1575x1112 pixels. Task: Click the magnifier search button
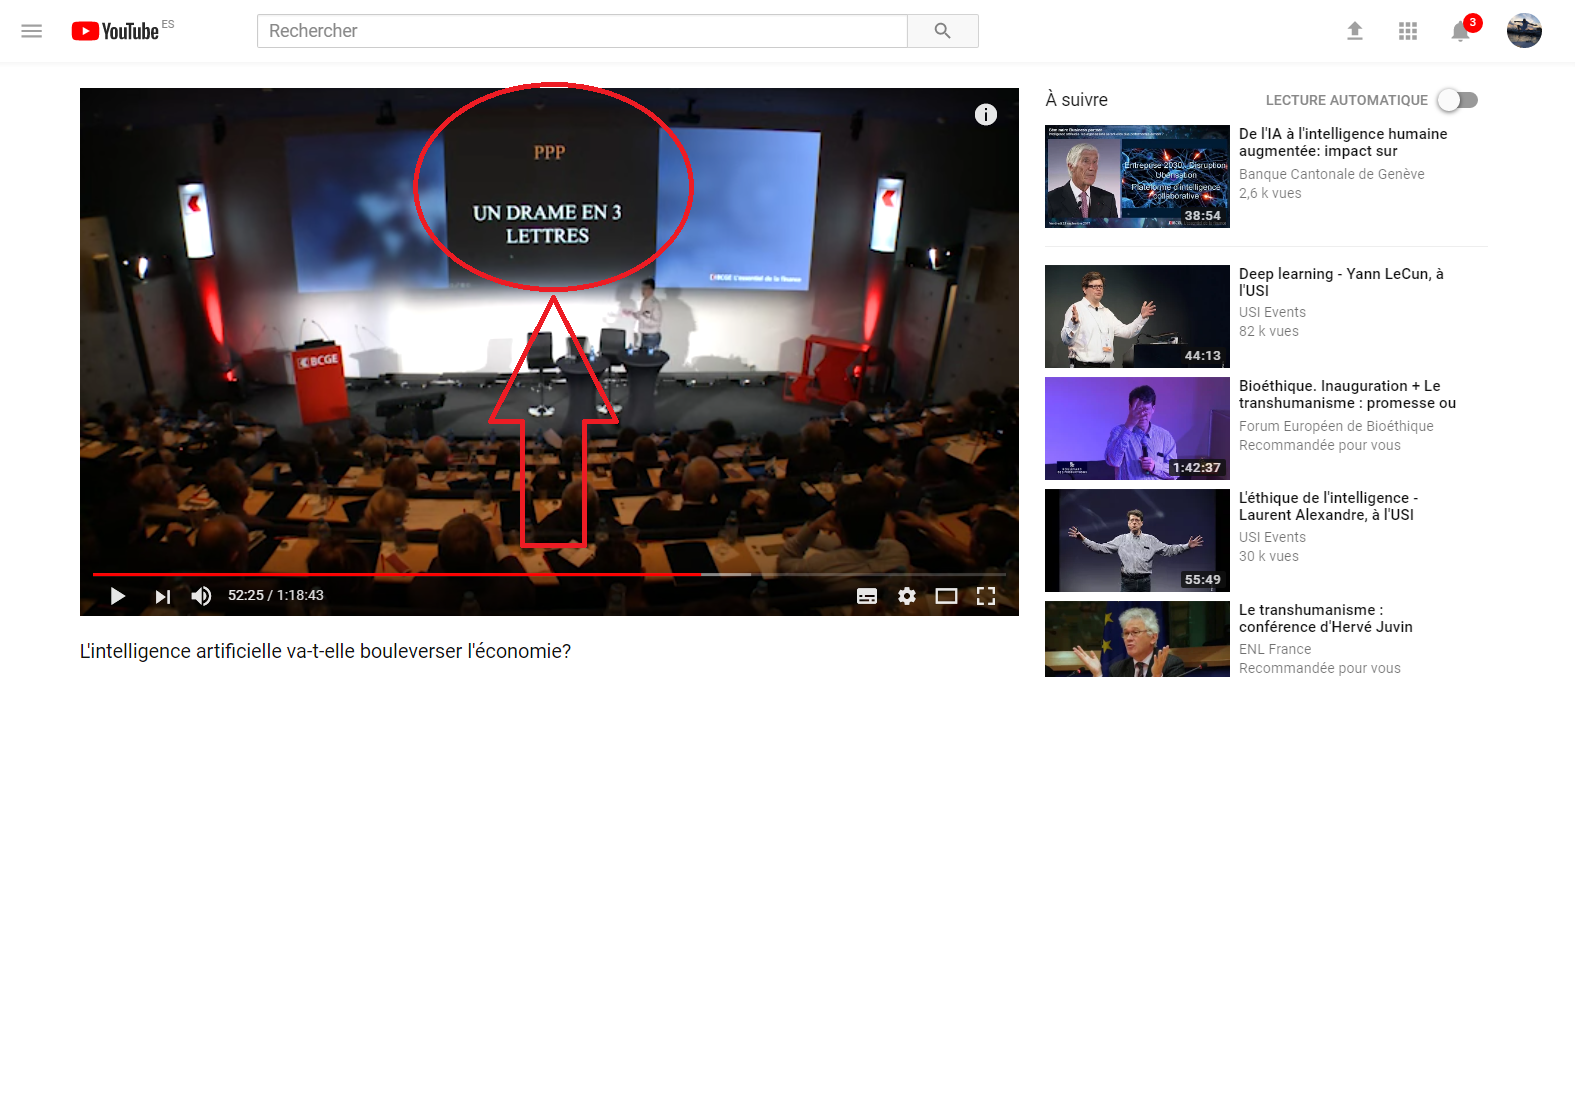(942, 31)
